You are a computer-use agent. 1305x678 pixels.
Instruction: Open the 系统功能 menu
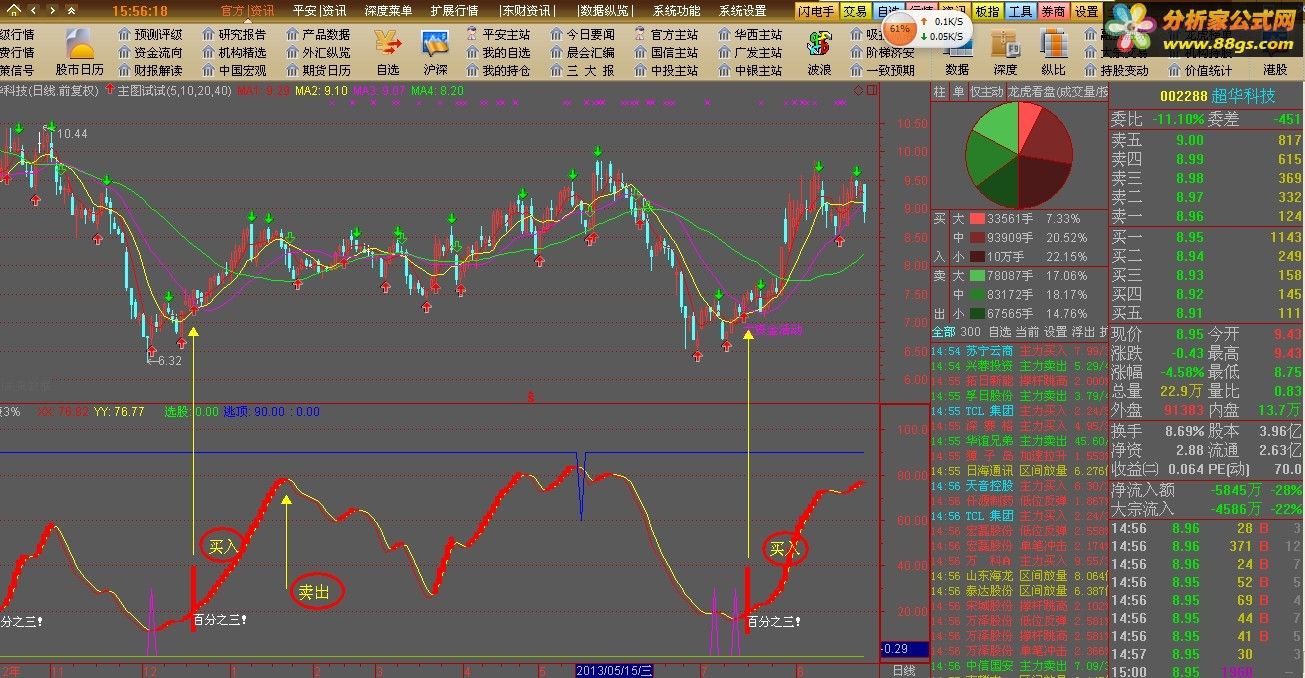tap(677, 11)
